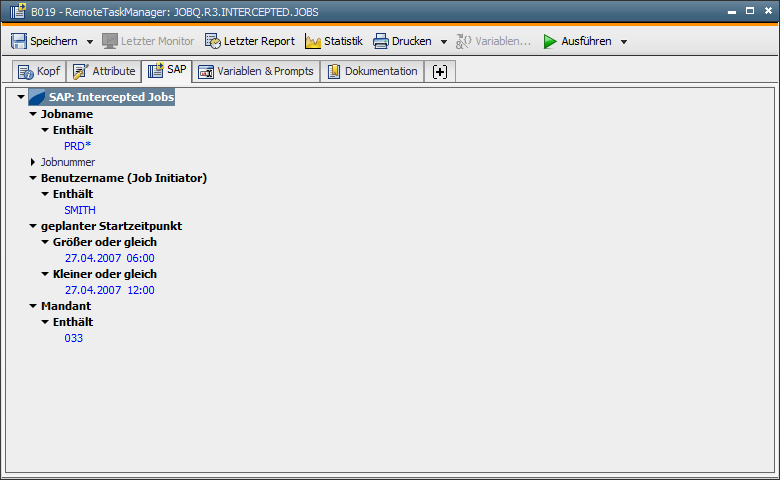Viewport: 780px width, 480px height.
Task: Open the Letzter Report icon
Action: [213, 41]
